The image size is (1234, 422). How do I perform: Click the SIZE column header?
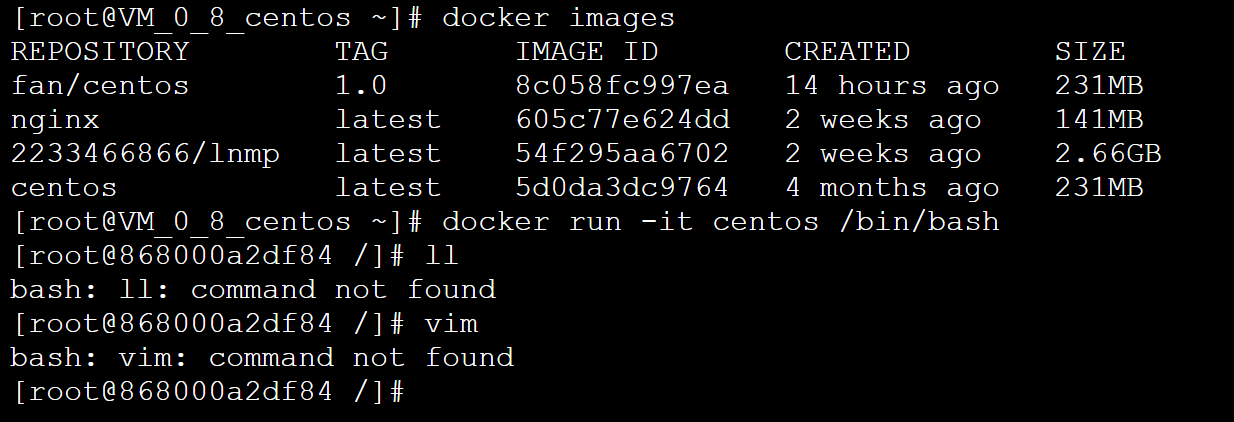pyautogui.click(x=1090, y=52)
